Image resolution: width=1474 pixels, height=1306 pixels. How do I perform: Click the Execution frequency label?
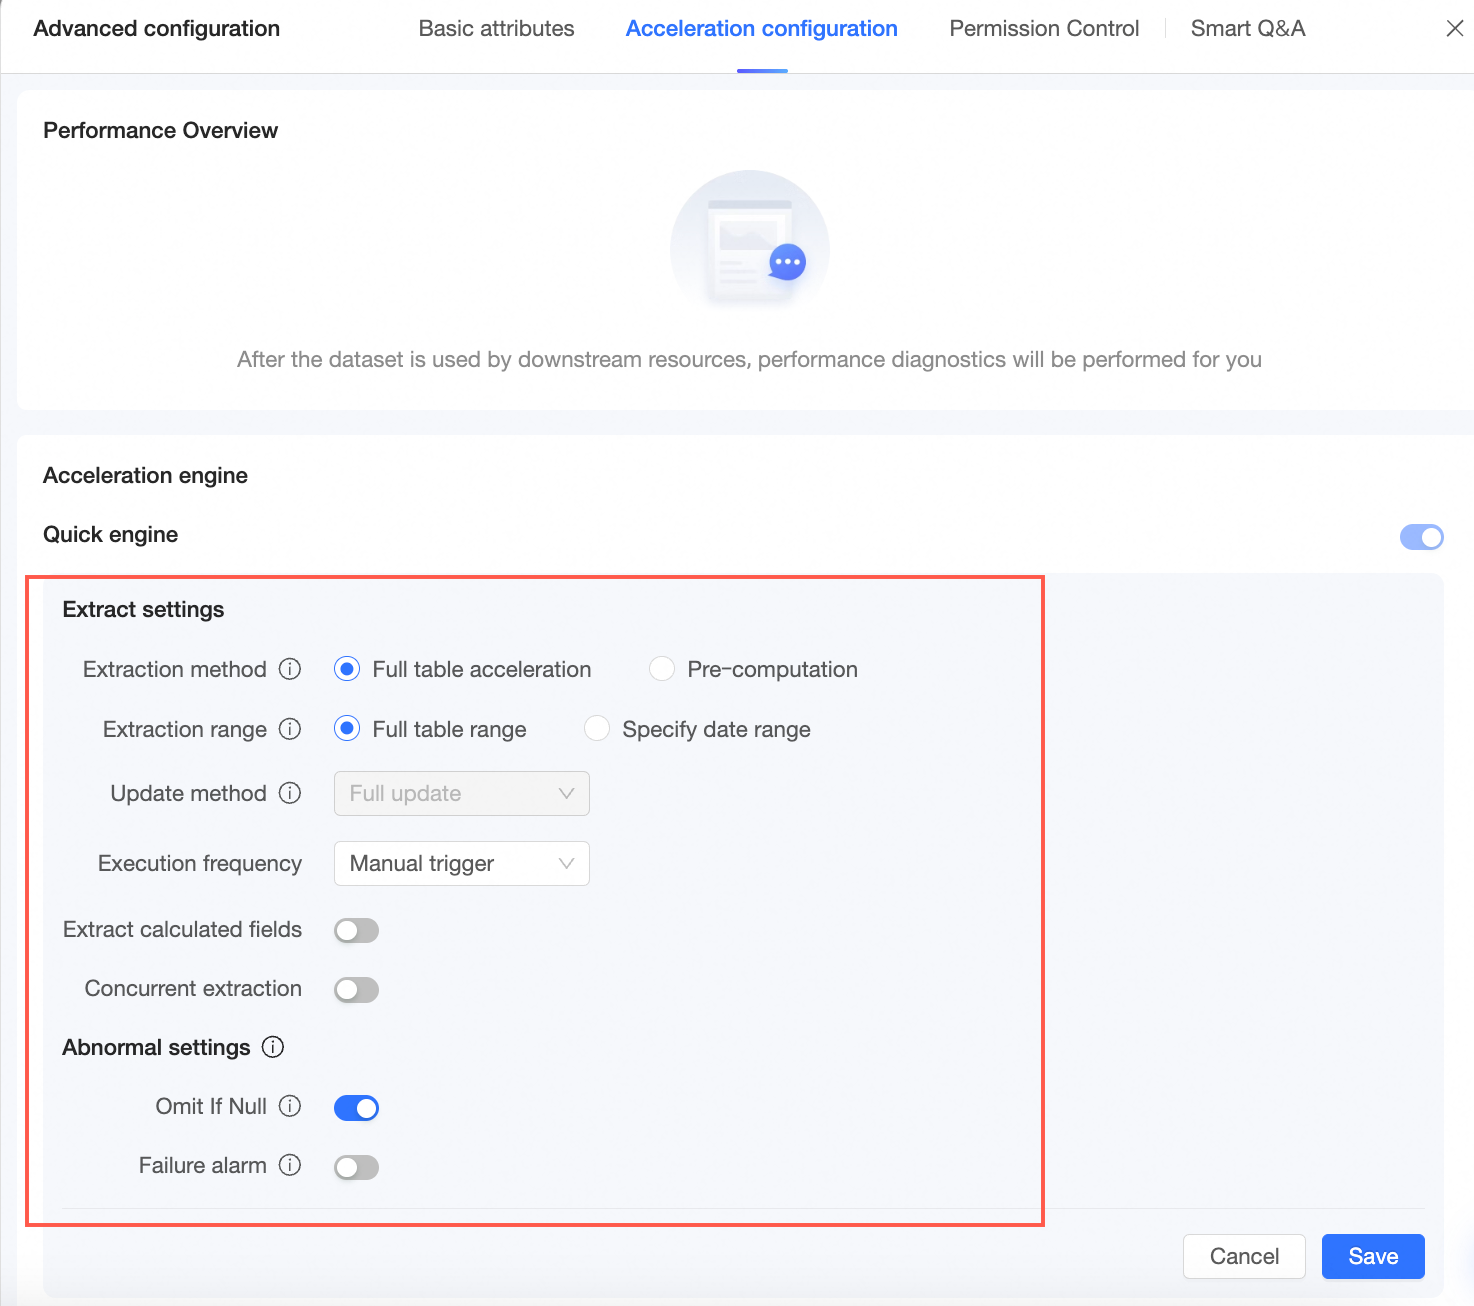pos(200,863)
